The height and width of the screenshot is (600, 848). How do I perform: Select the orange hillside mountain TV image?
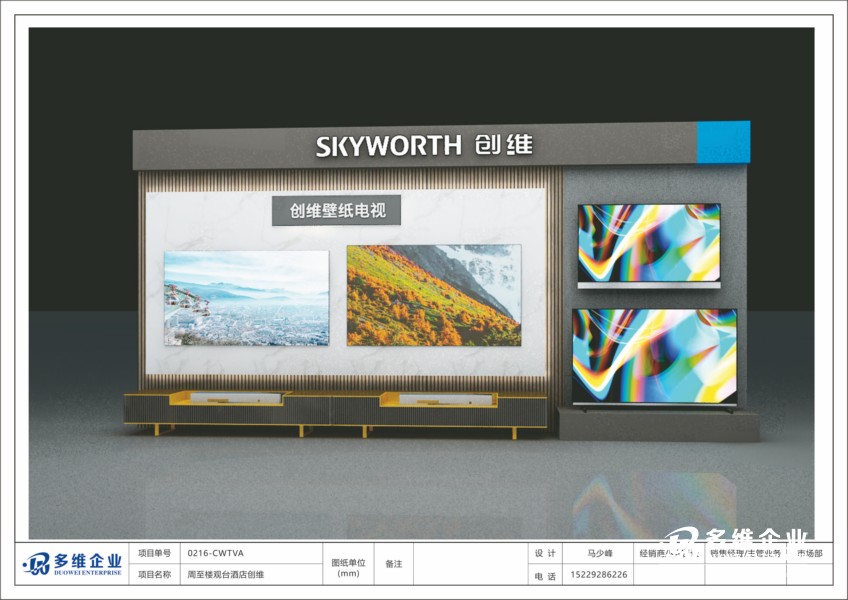(x=434, y=295)
